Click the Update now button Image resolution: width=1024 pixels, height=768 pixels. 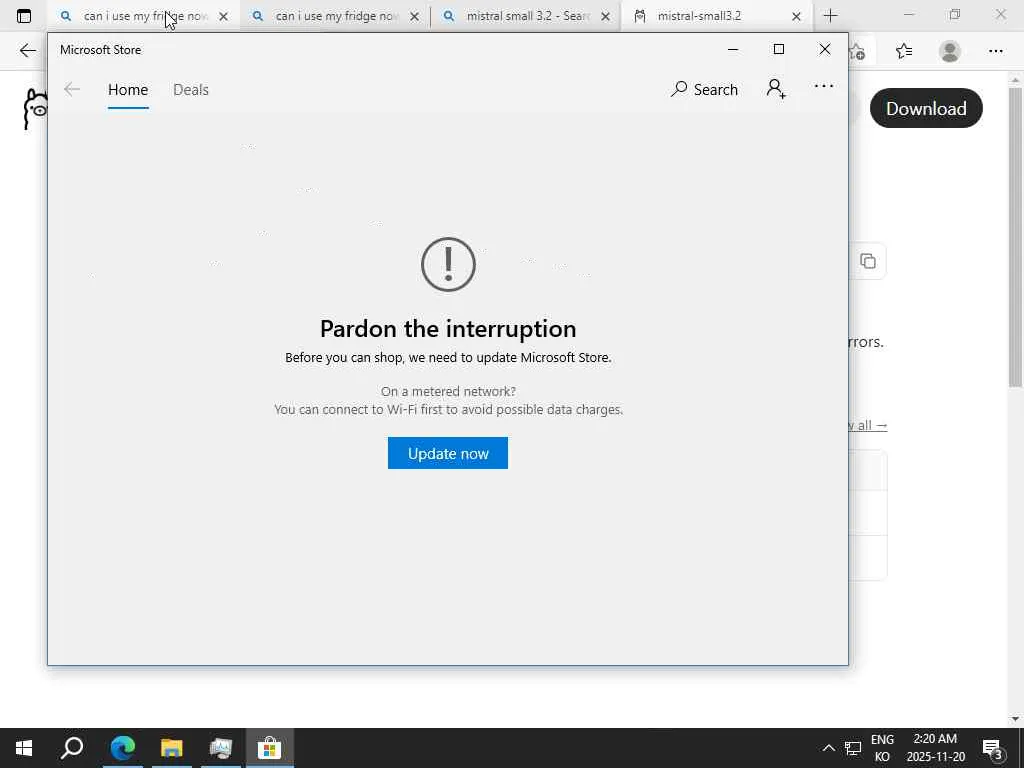(x=447, y=453)
